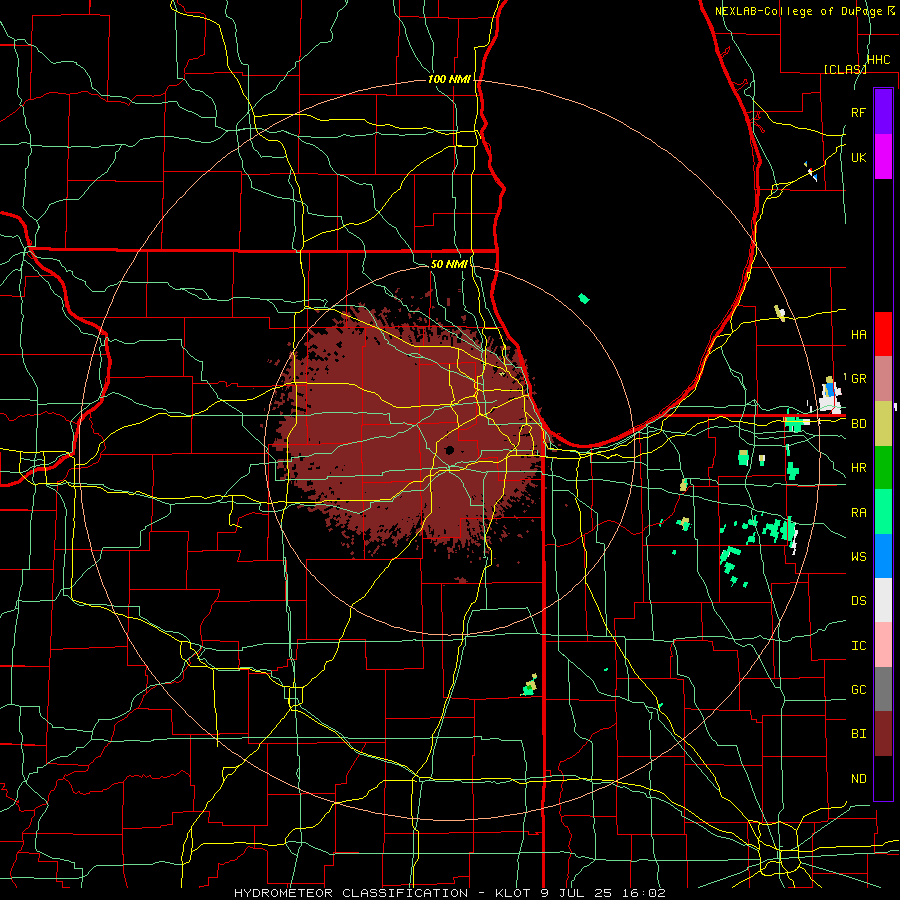Click the brown BI legend color swatch

[x=883, y=734]
